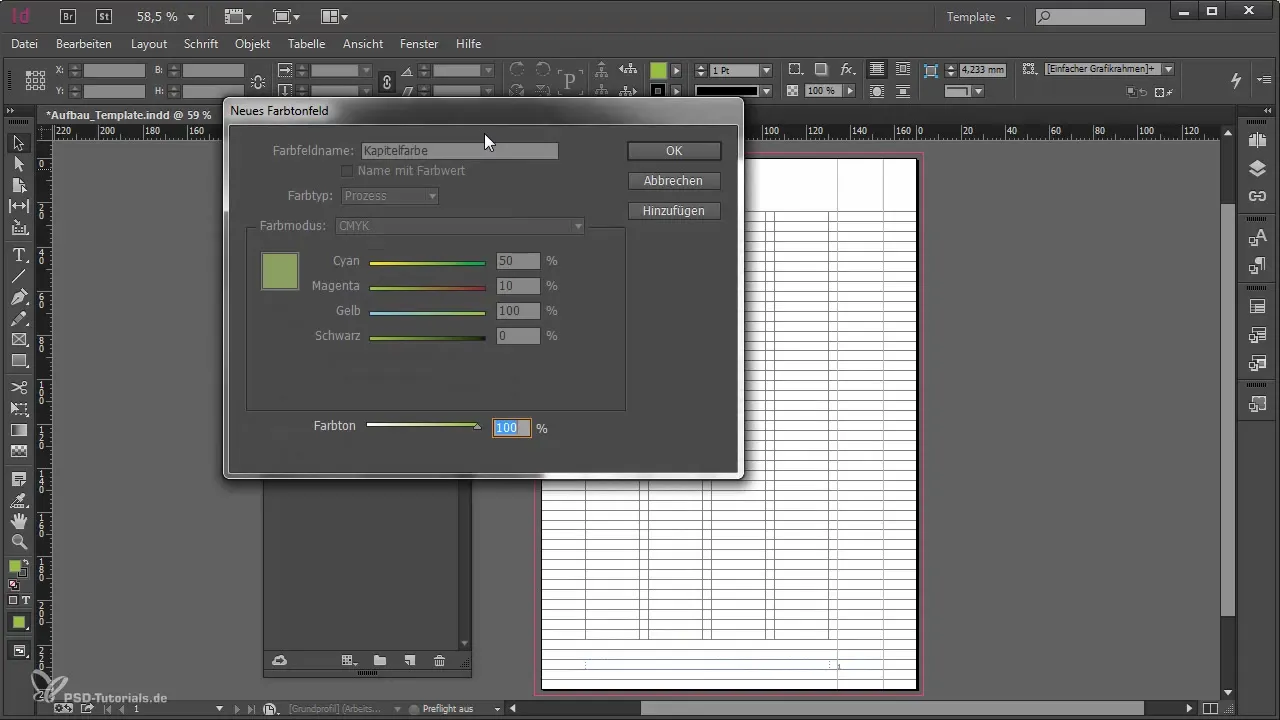Select the Note tool
Image resolution: width=1280 pixels, height=720 pixels.
18,479
